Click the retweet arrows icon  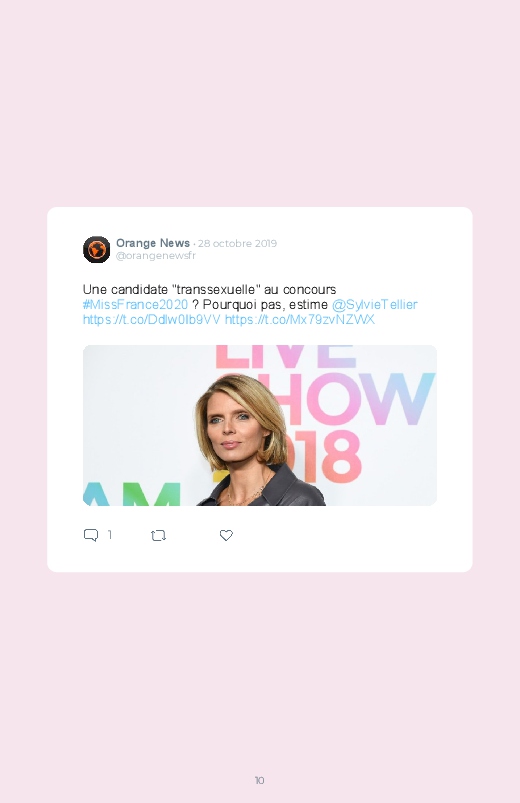(158, 536)
